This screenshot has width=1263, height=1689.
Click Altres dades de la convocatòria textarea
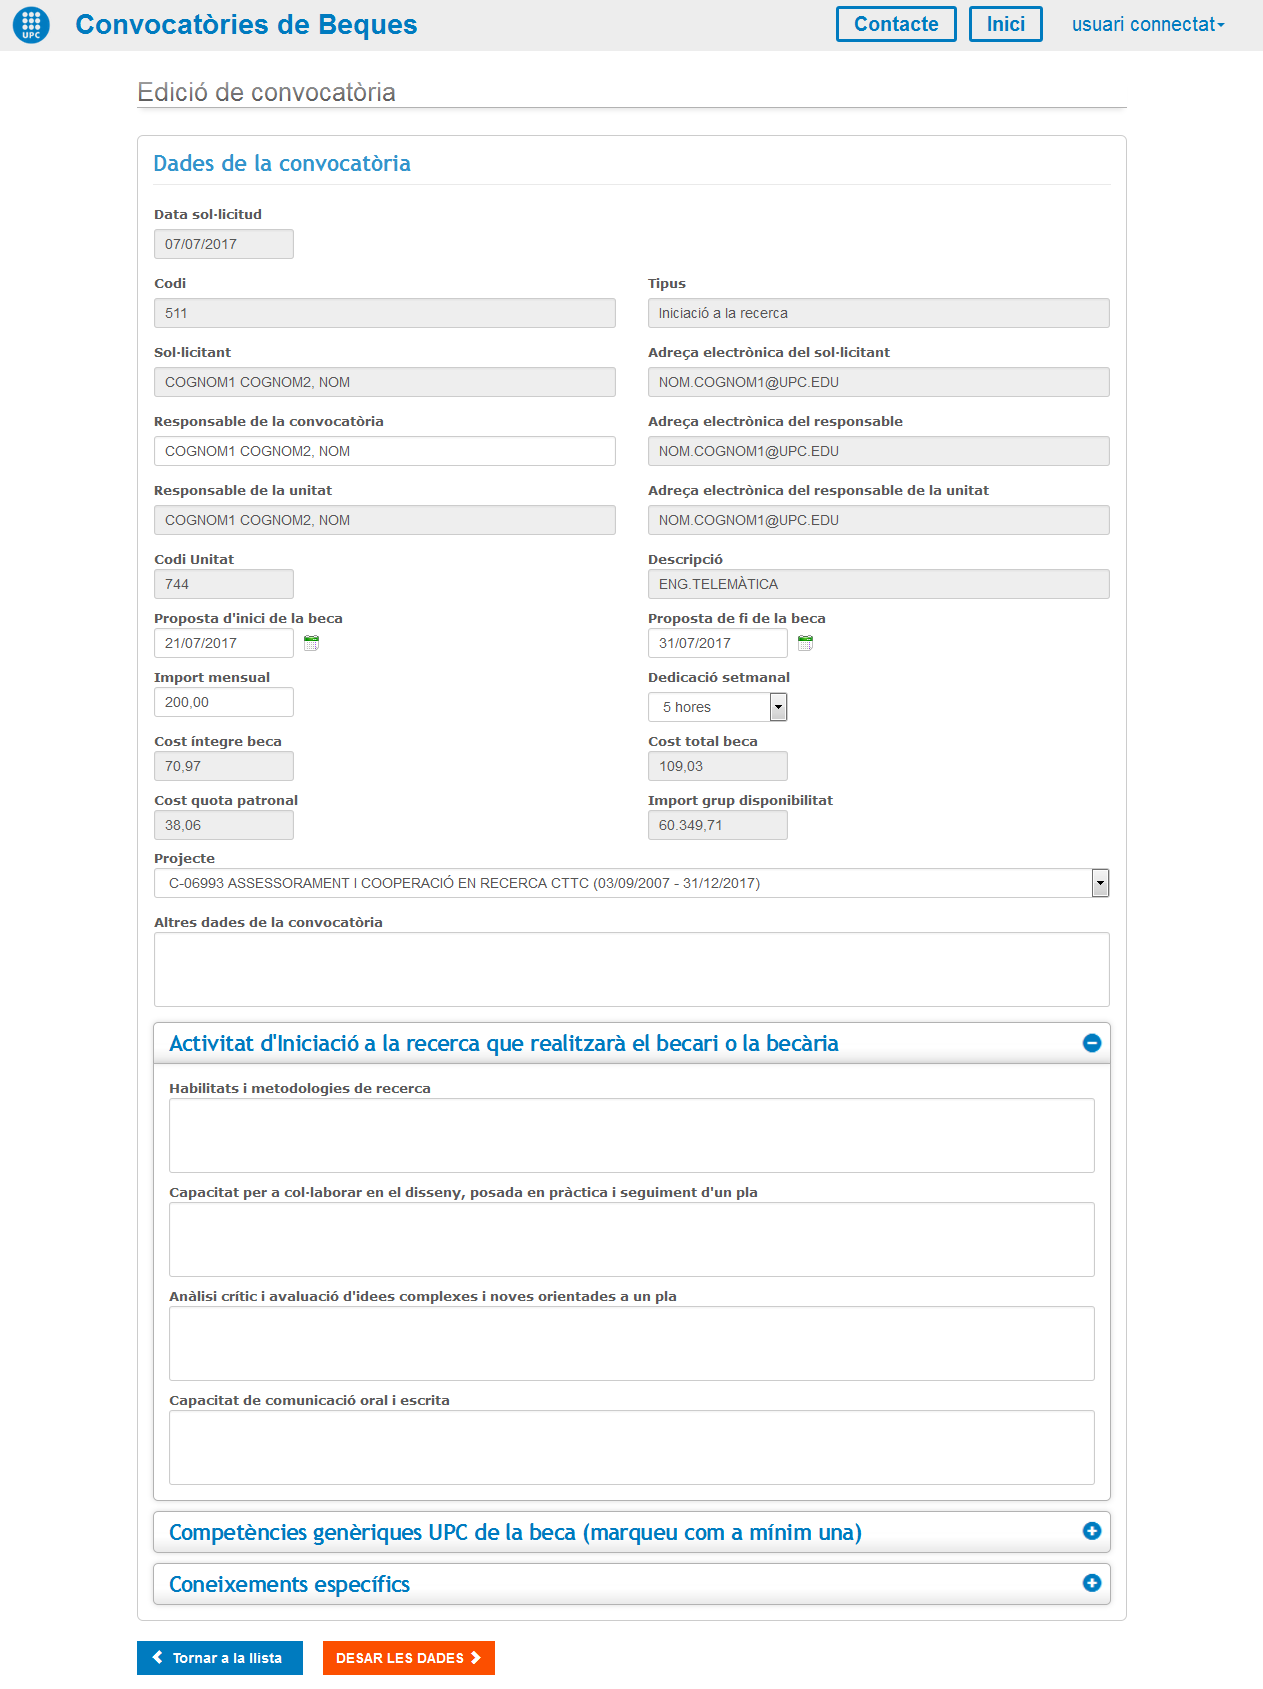pyautogui.click(x=631, y=969)
